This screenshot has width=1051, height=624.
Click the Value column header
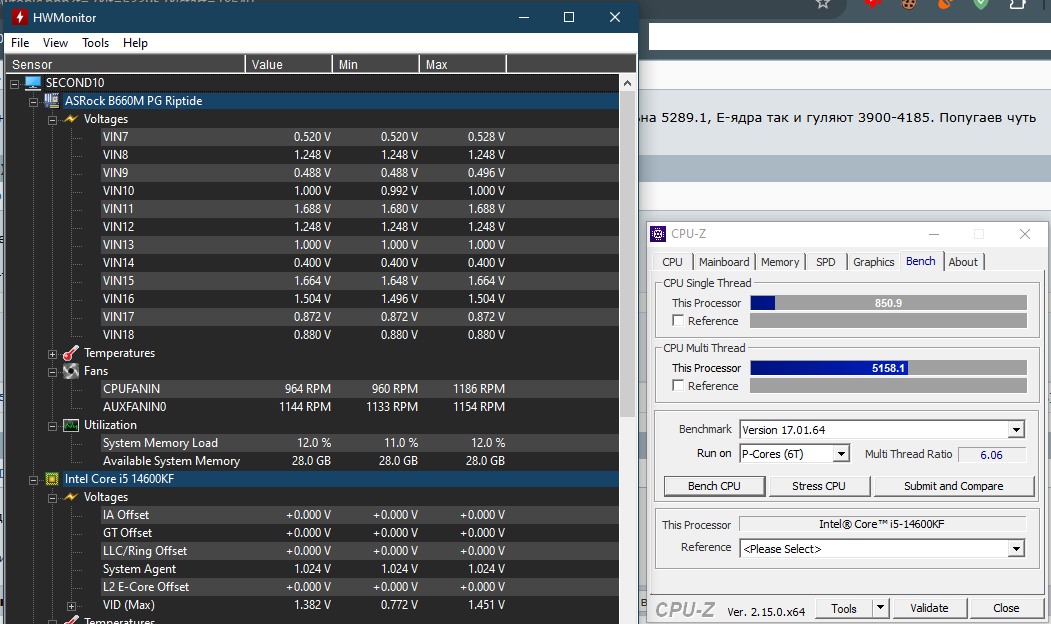click(289, 64)
